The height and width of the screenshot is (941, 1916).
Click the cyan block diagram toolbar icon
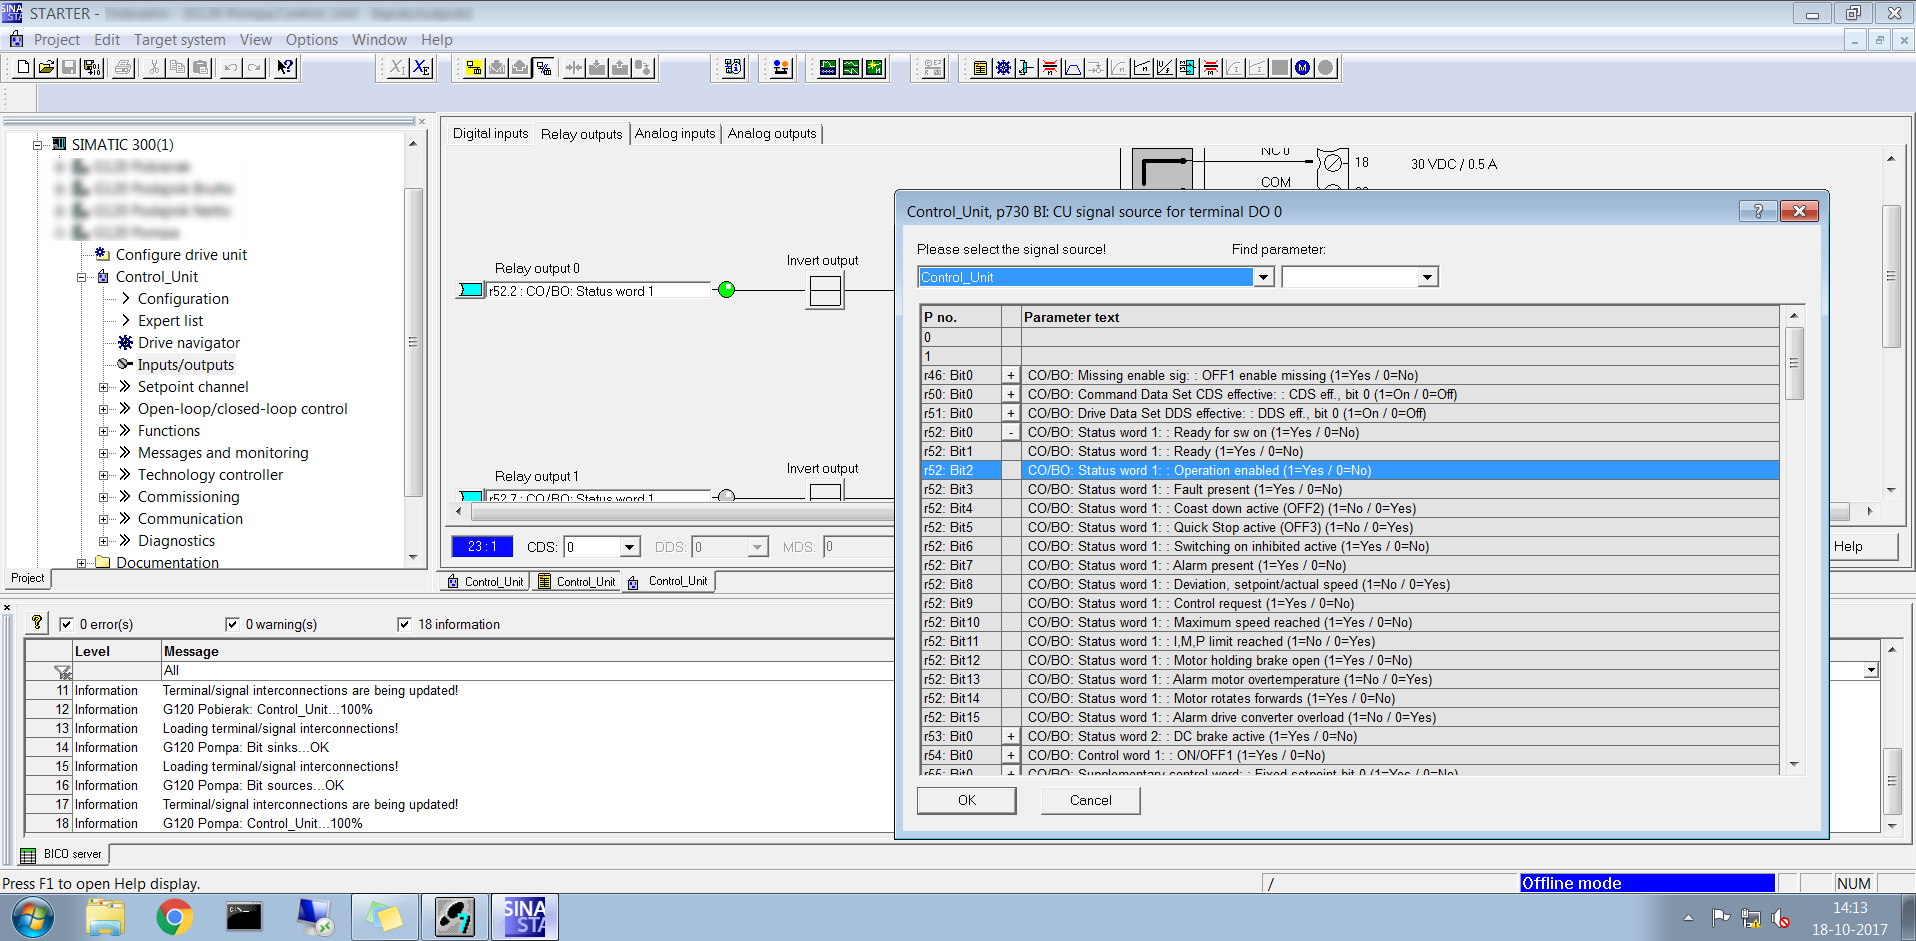1188,67
